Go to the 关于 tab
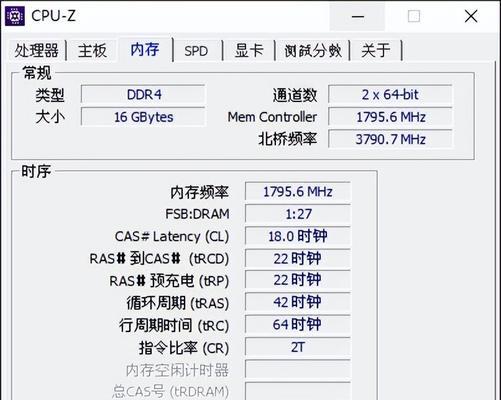The width and height of the screenshot is (501, 400). [376, 51]
